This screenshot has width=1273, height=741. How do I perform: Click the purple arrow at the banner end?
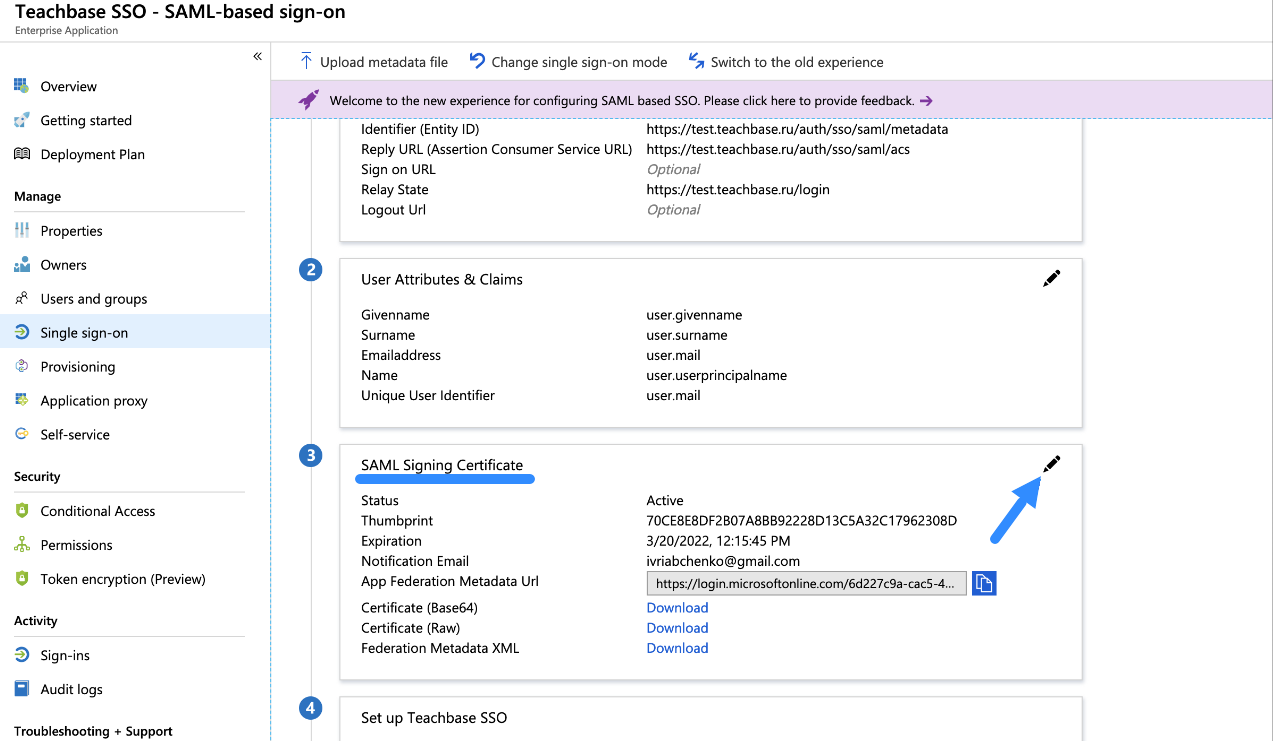click(x=926, y=101)
